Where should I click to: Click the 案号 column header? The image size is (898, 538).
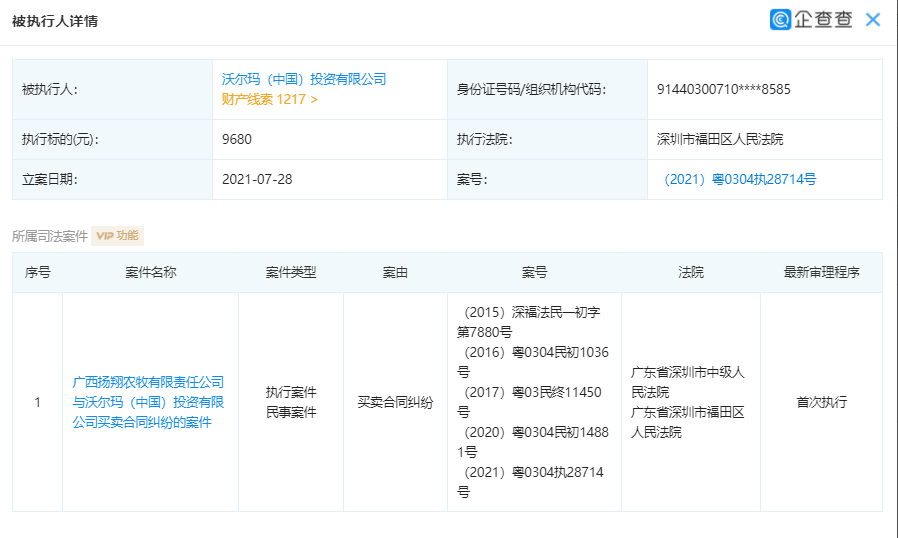pyautogui.click(x=534, y=272)
